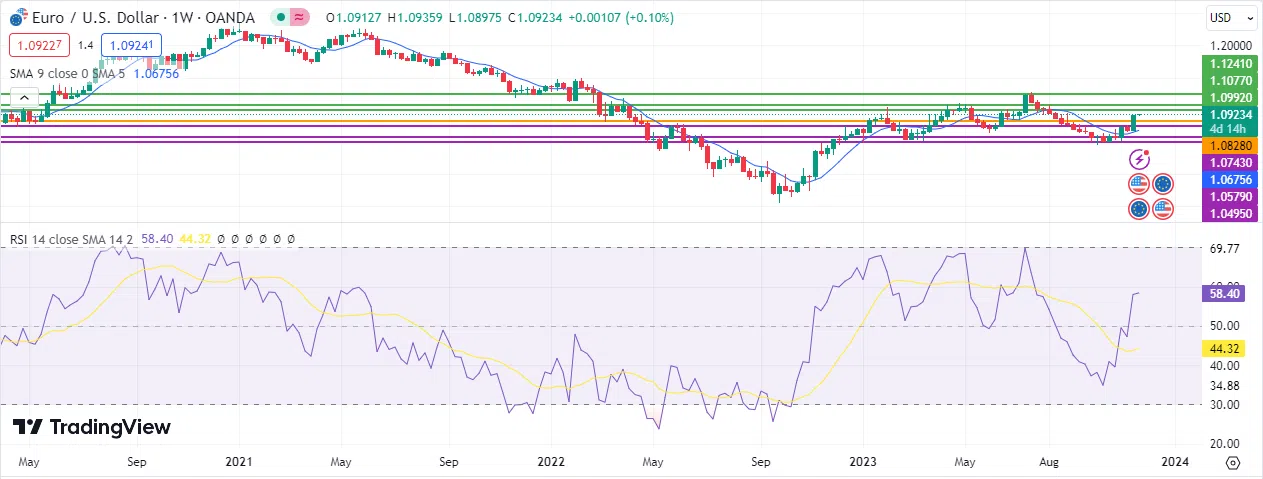This screenshot has width=1263, height=479.
Task: Click the EUR/USD flag symbol icon
Action: tap(17, 17)
